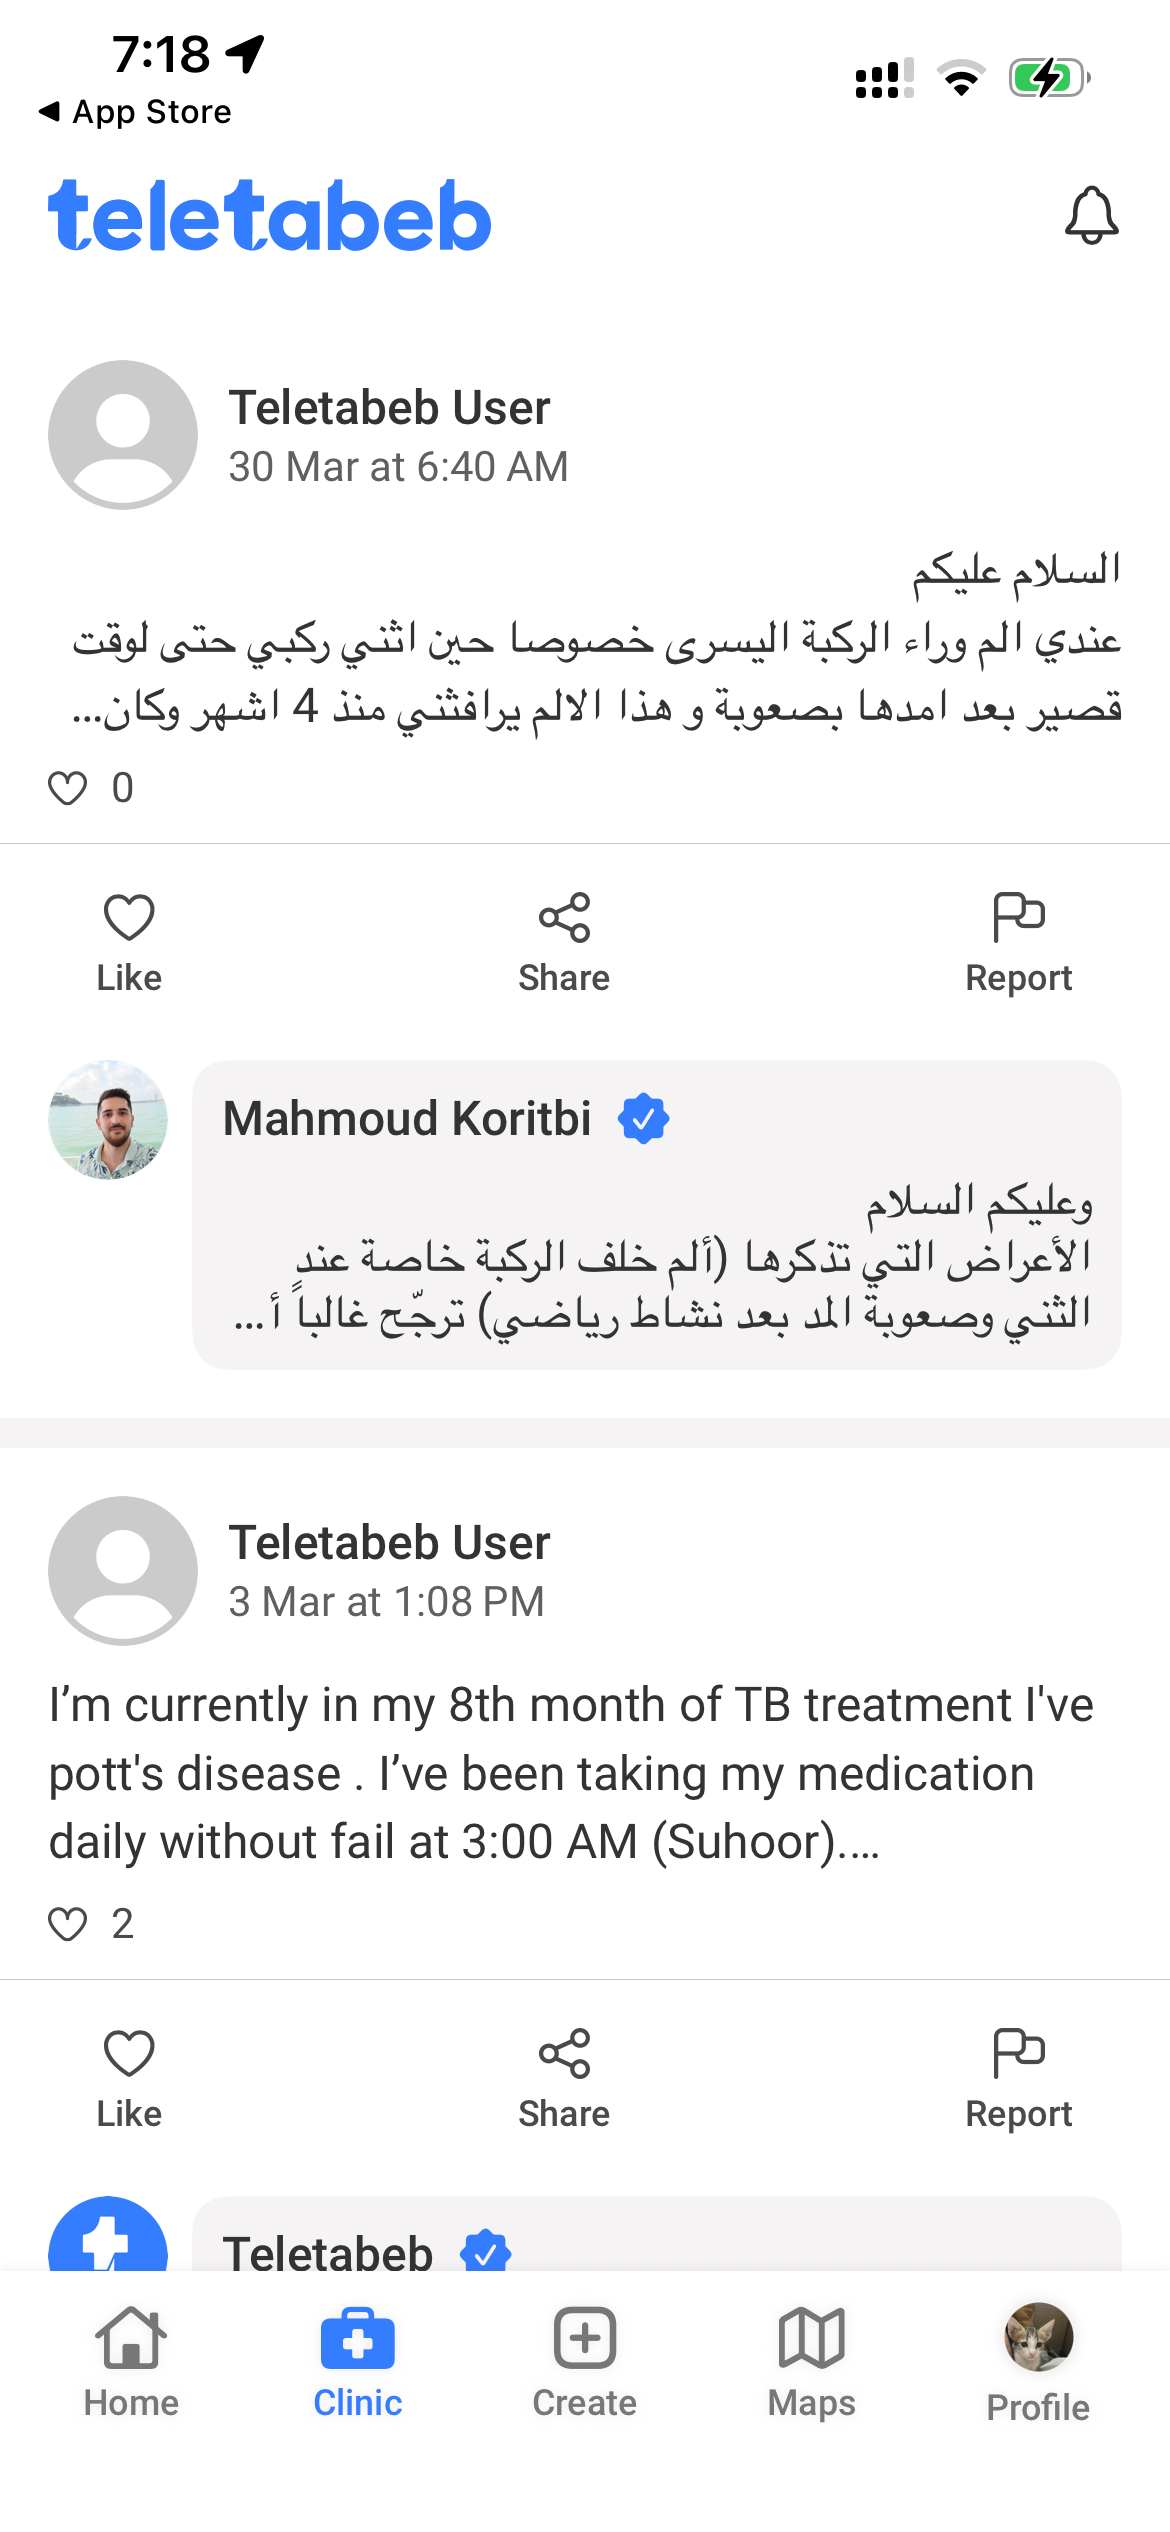Viewport: 1170px width, 2532px height.
Task: Tap the Create tab icon
Action: [585, 2340]
